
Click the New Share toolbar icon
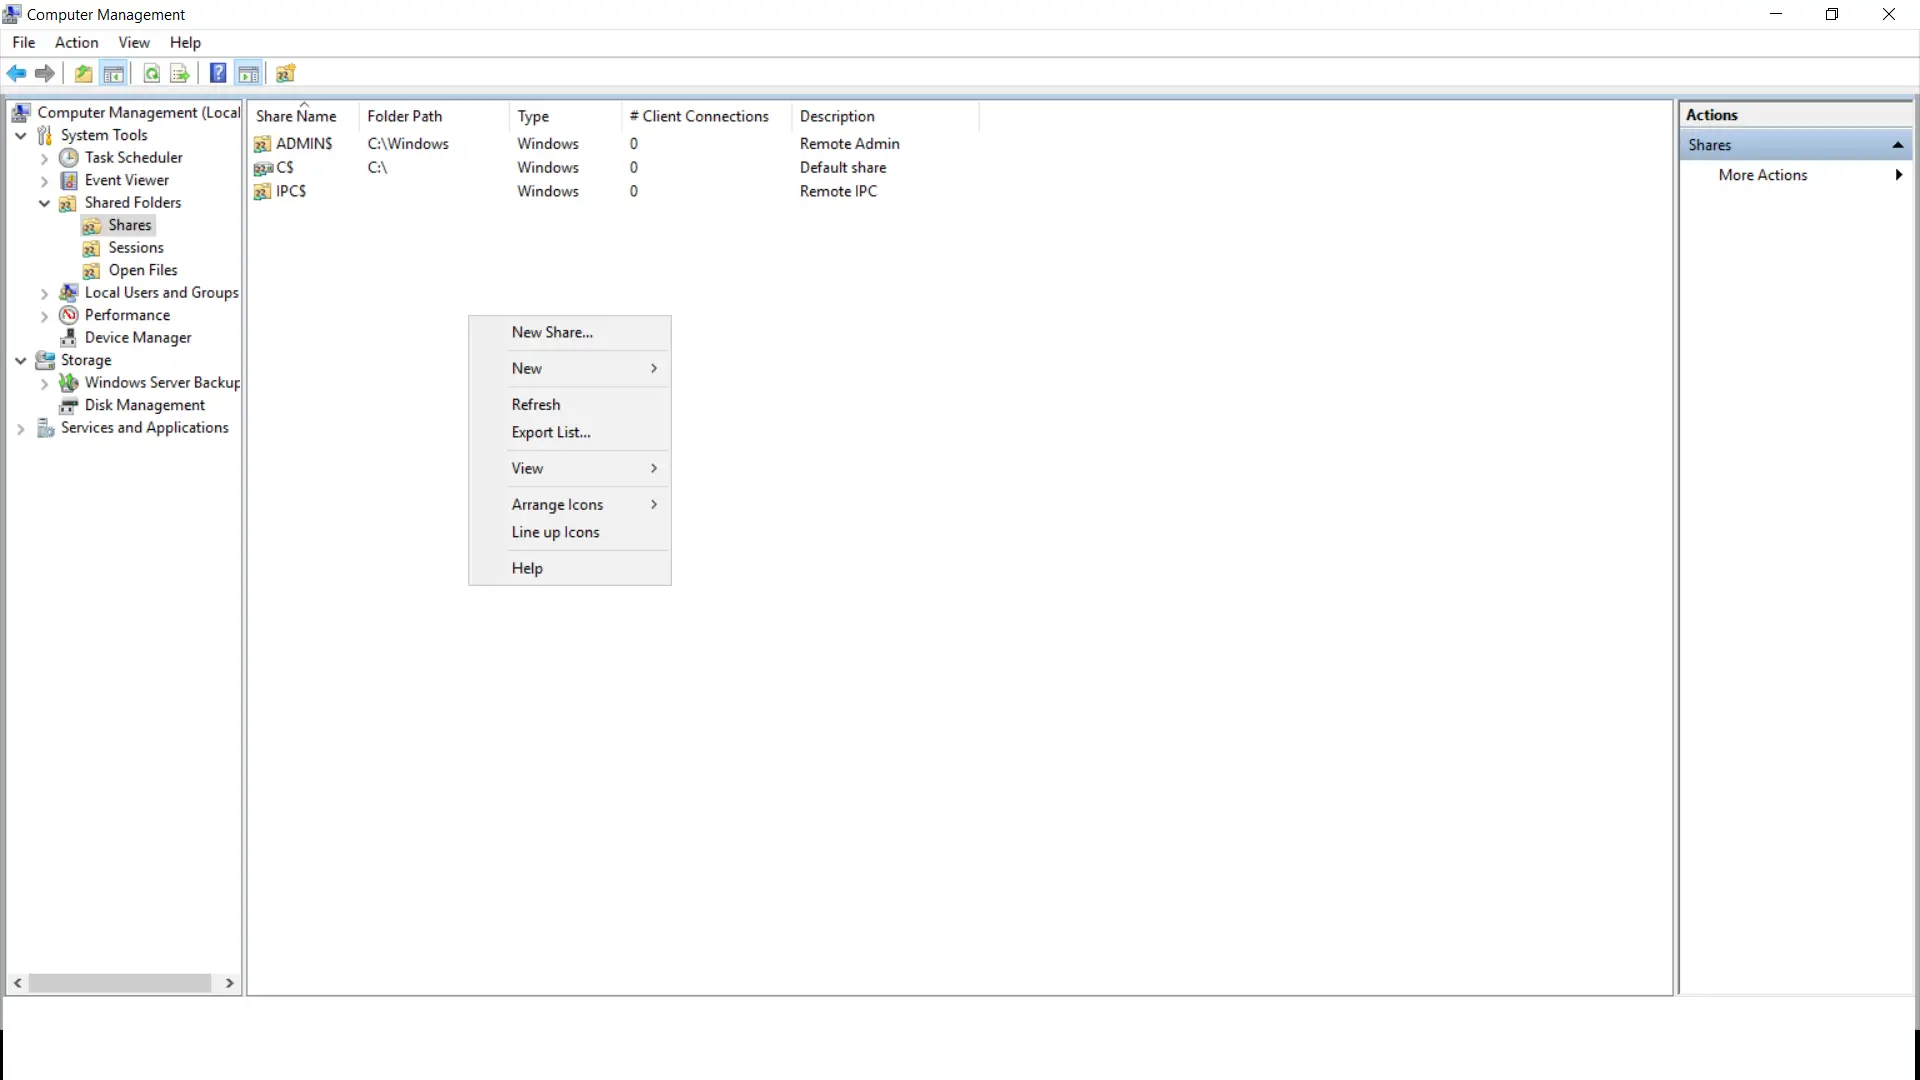click(x=286, y=73)
